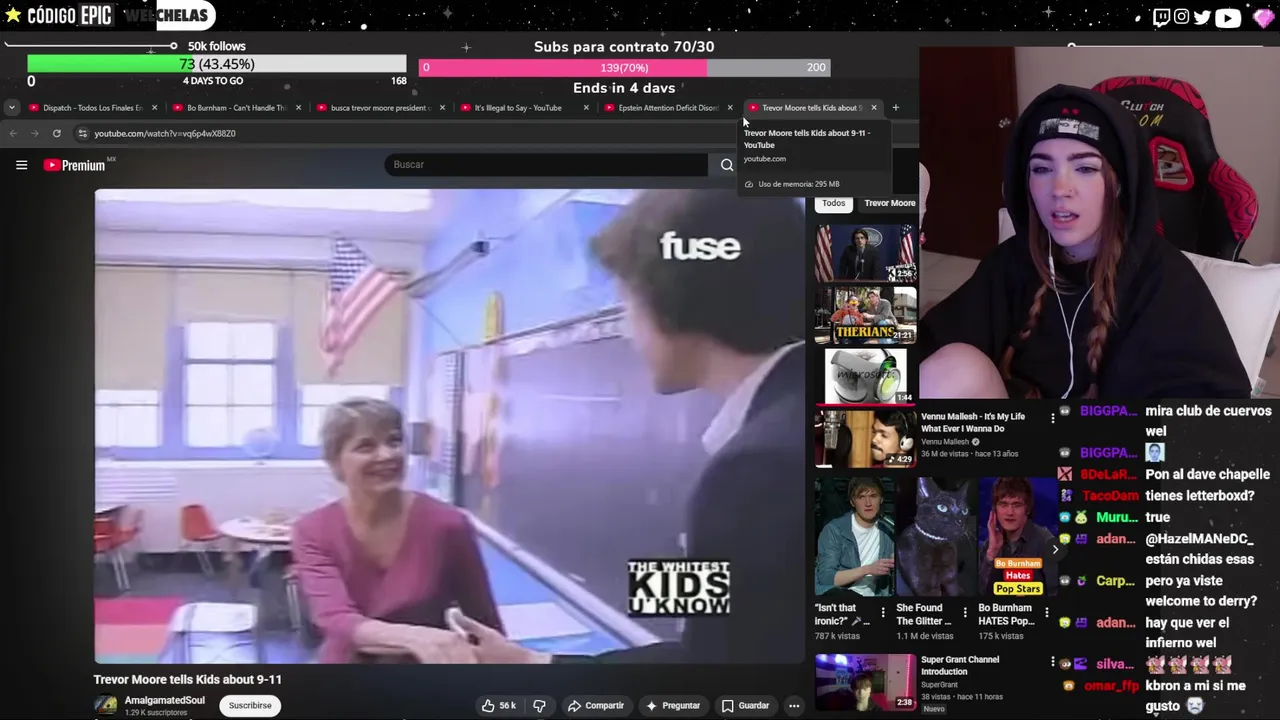The width and height of the screenshot is (1280, 720).
Task: Click the Subs para contrato pink bar
Action: pos(624,68)
